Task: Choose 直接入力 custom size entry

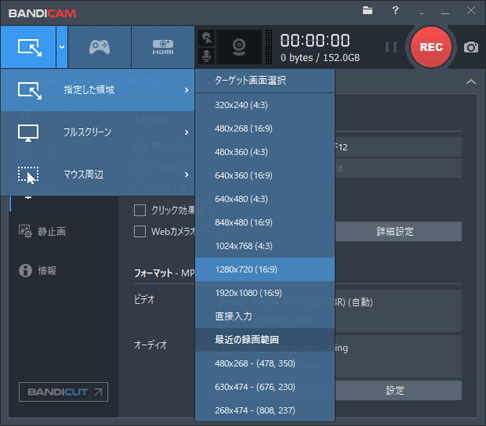Action: pyautogui.click(x=265, y=317)
